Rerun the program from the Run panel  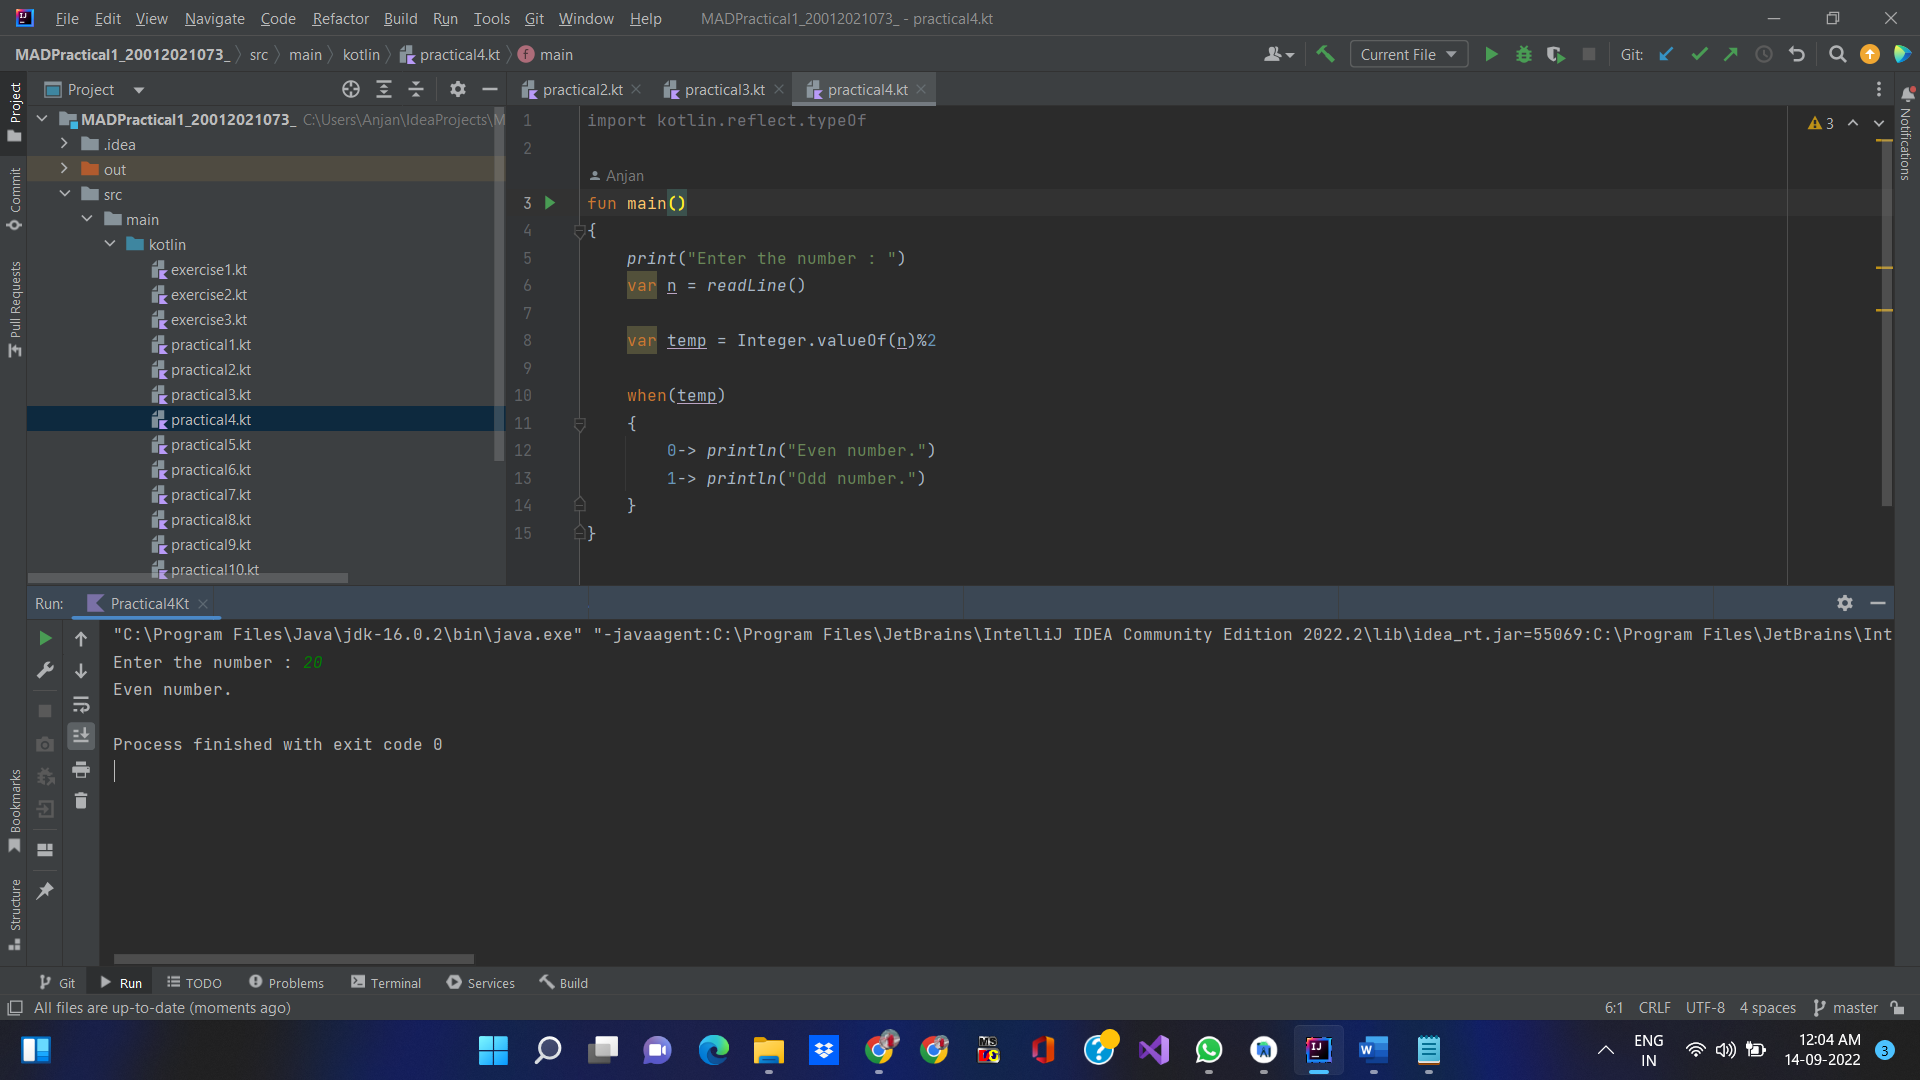[44, 638]
